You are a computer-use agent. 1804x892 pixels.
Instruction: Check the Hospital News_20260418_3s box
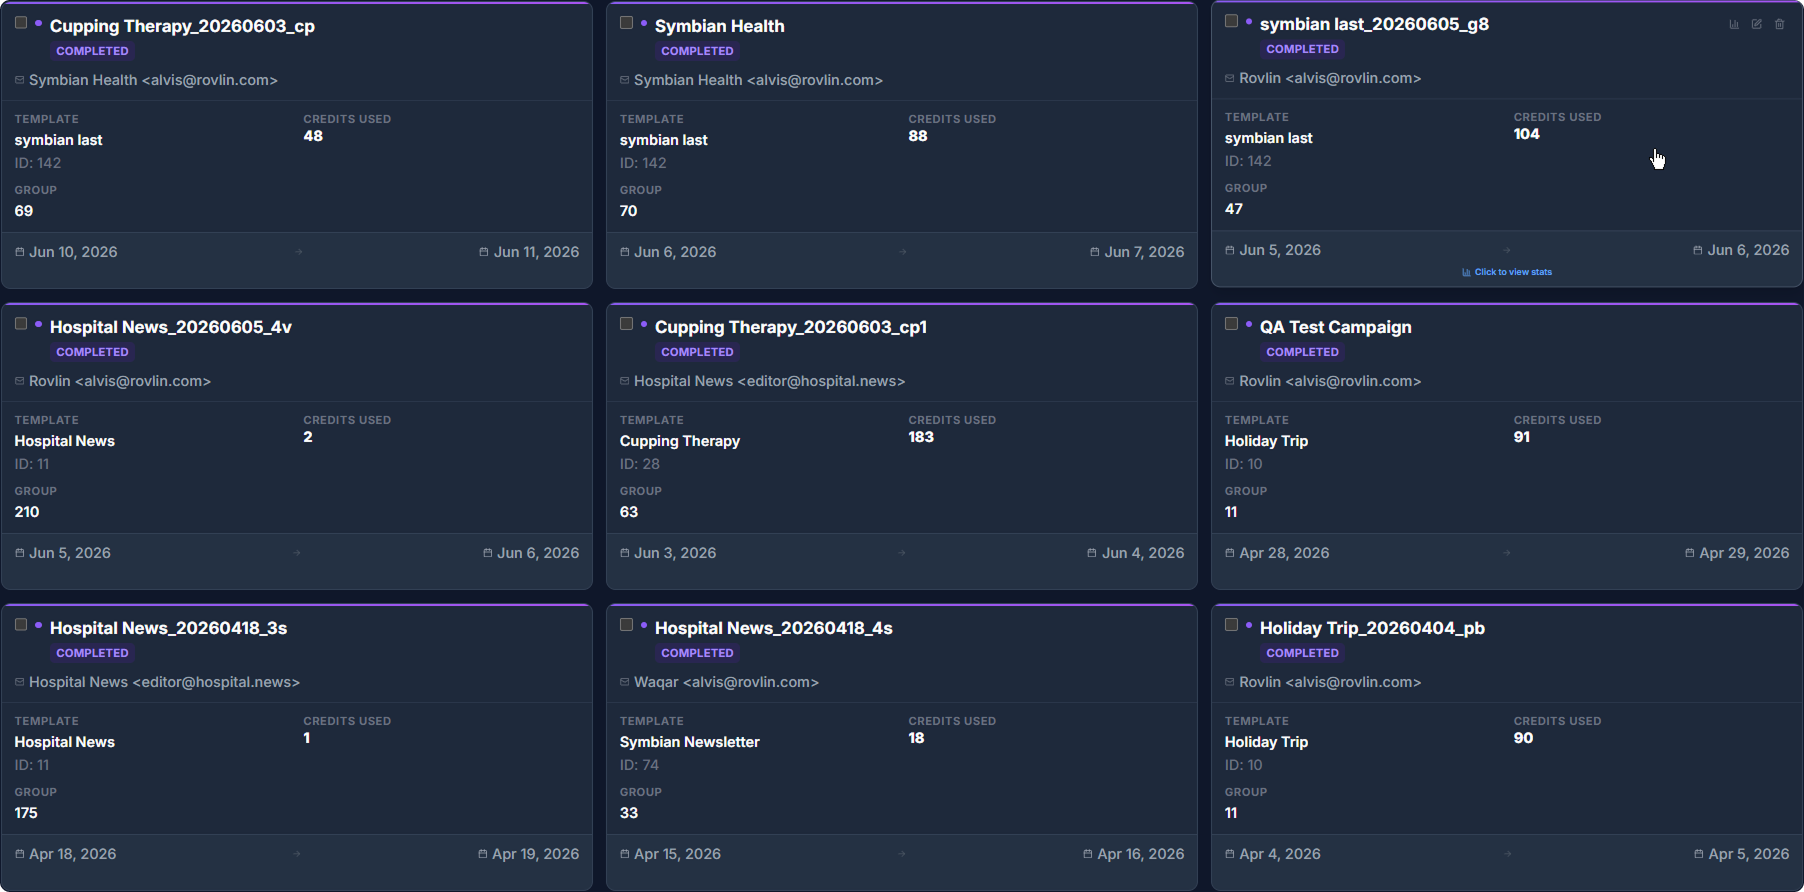(21, 625)
